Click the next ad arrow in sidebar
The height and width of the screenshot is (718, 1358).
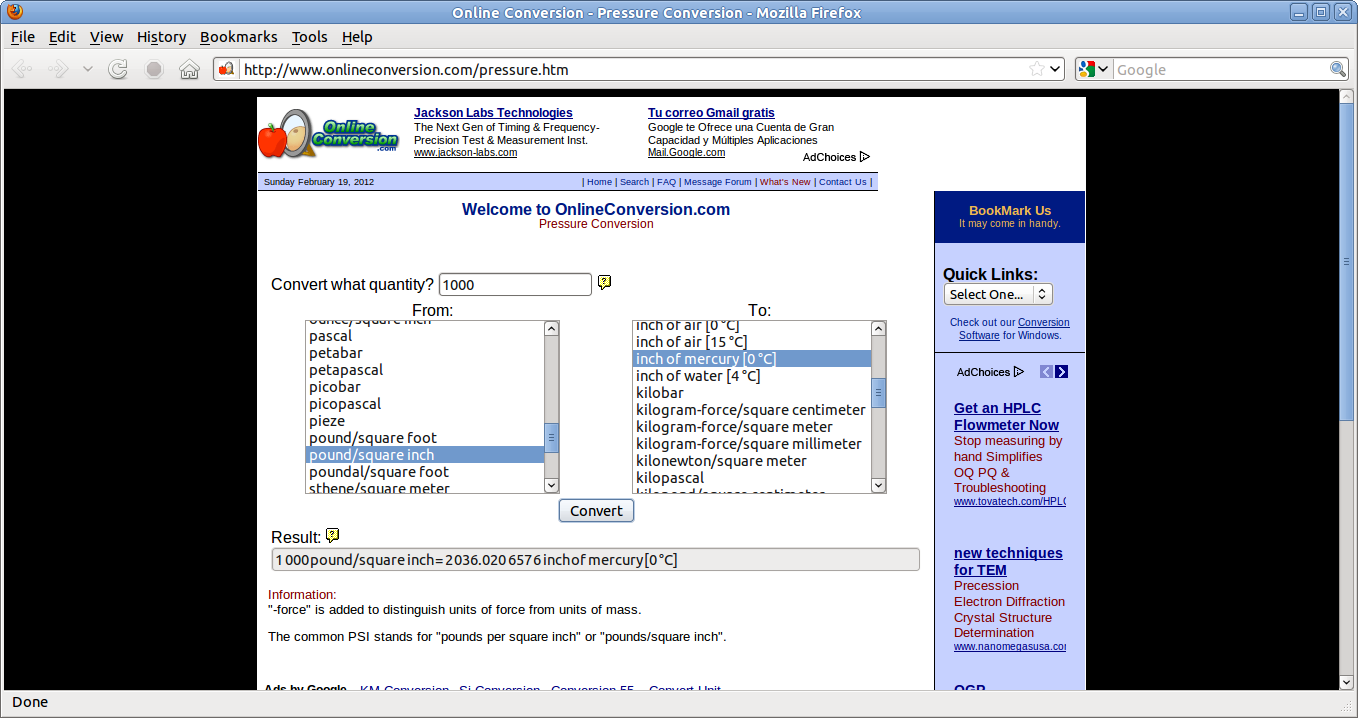pyautogui.click(x=1061, y=372)
